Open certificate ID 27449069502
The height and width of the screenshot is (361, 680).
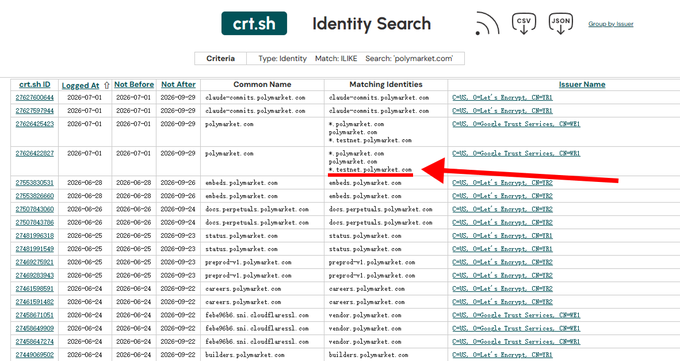click(x=35, y=355)
